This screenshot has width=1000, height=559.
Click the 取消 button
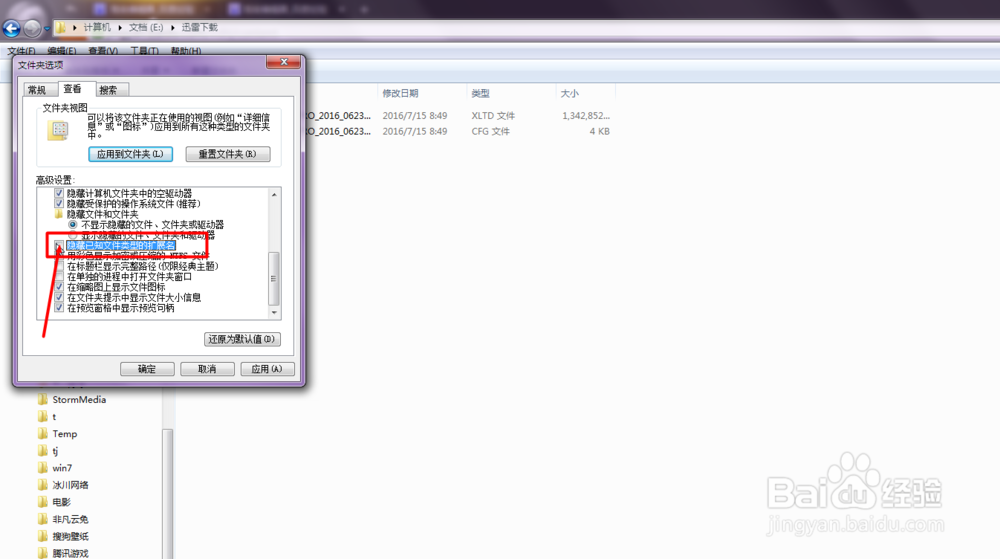(x=207, y=369)
